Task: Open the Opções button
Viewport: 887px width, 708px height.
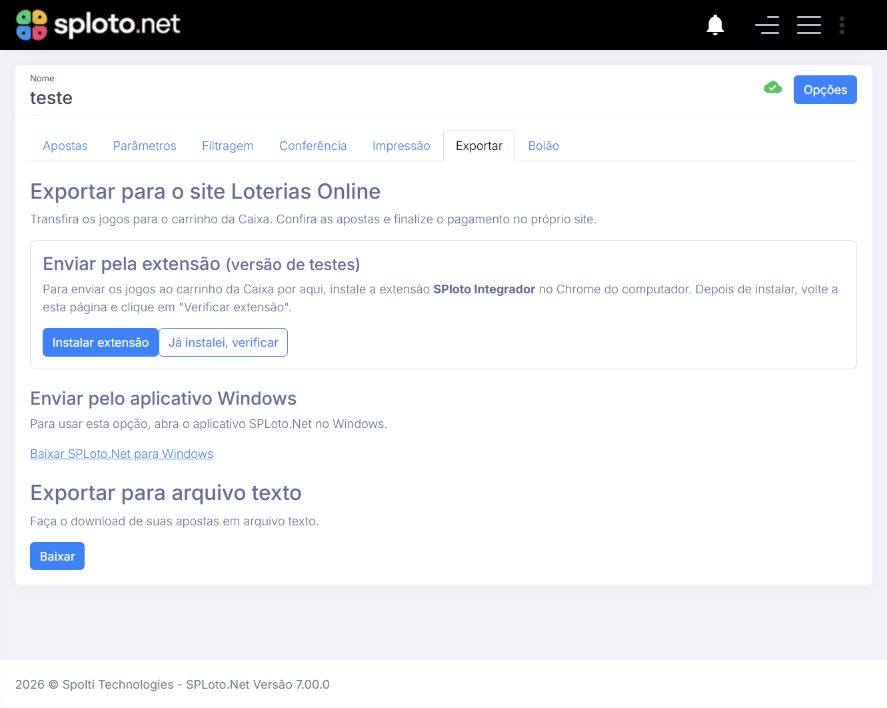Action: pos(825,89)
